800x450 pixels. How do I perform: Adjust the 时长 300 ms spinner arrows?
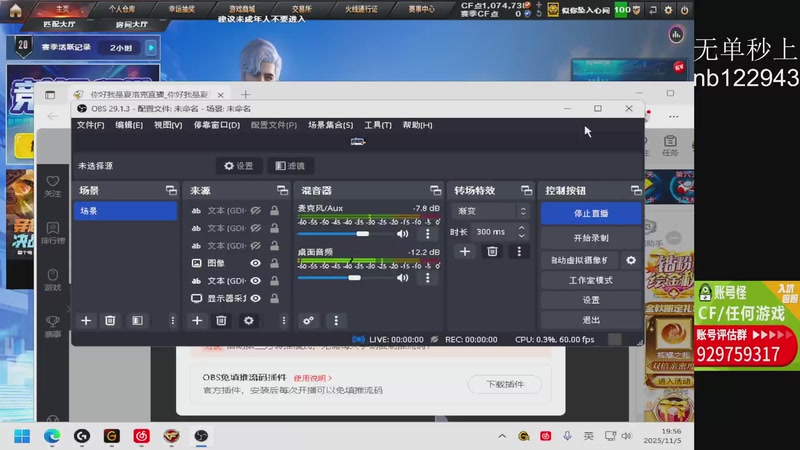point(521,232)
